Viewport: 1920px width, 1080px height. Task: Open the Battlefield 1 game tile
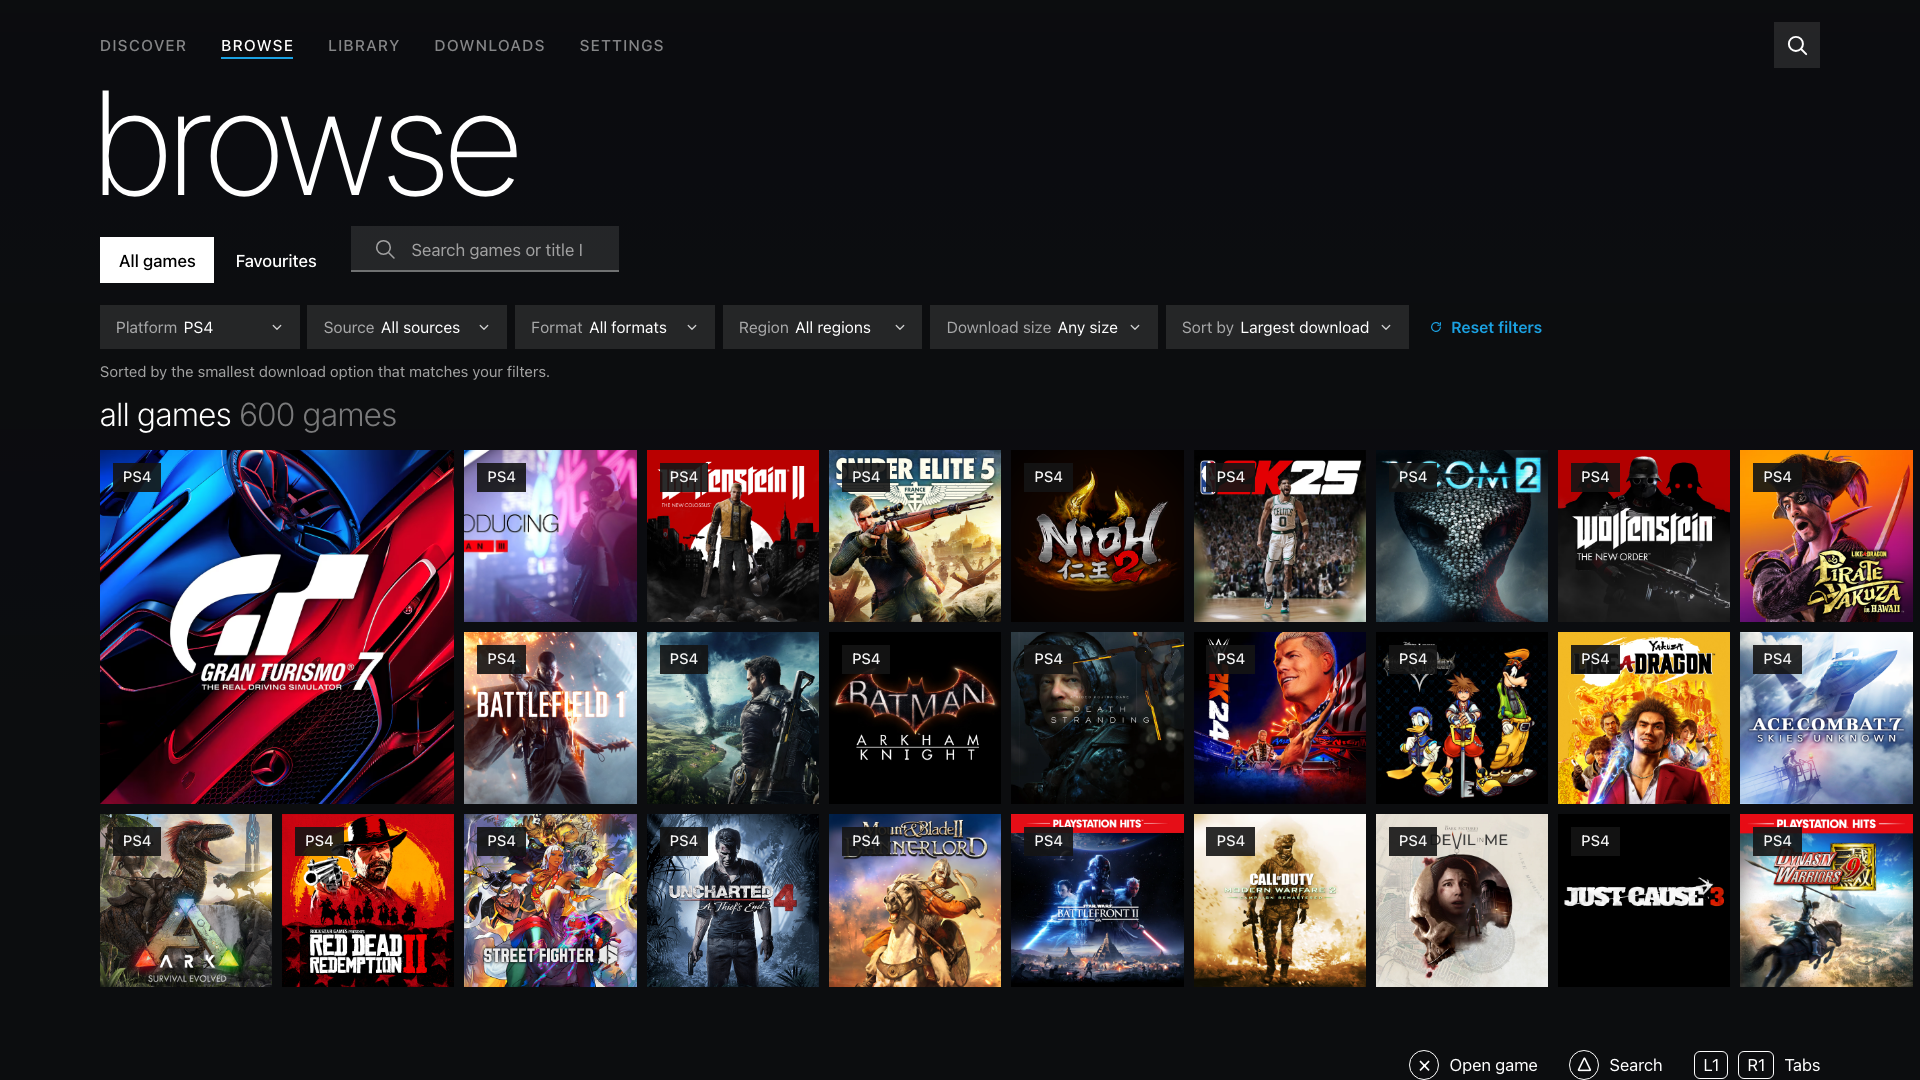pos(550,718)
